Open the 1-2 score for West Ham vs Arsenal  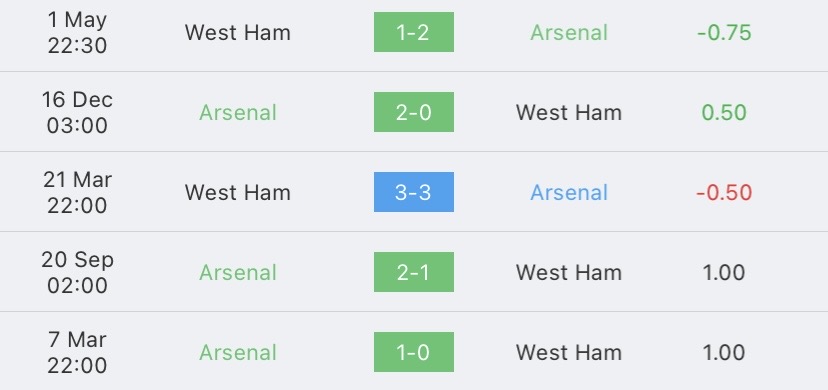tap(413, 32)
